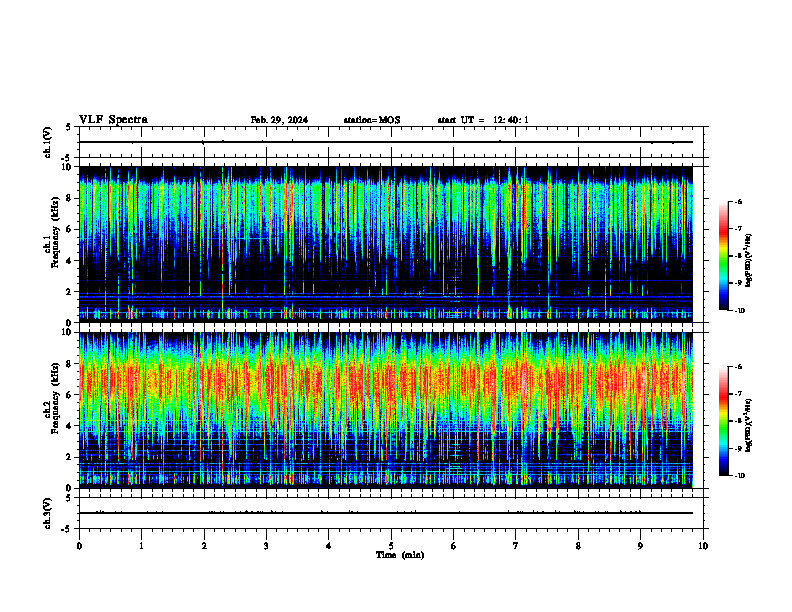This screenshot has height=612, width=792.
Task: Click the "Time (min)" axis title
Action: tap(400, 555)
